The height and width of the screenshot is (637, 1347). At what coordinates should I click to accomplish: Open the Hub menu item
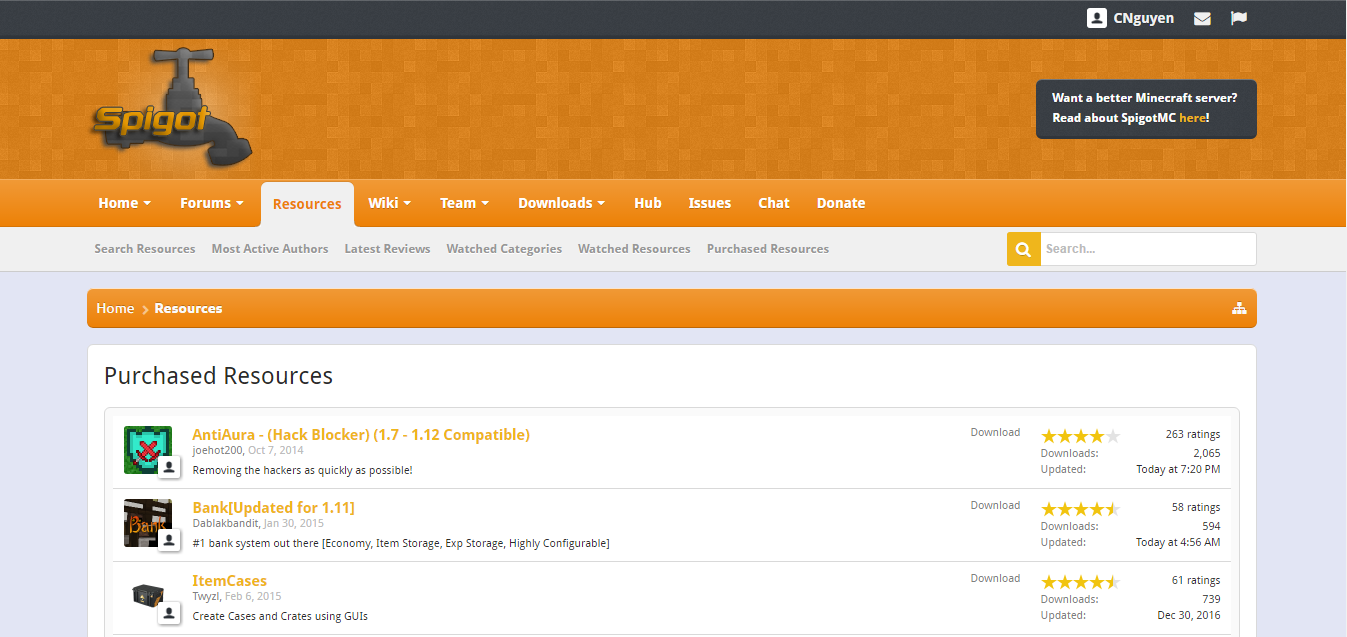[648, 203]
